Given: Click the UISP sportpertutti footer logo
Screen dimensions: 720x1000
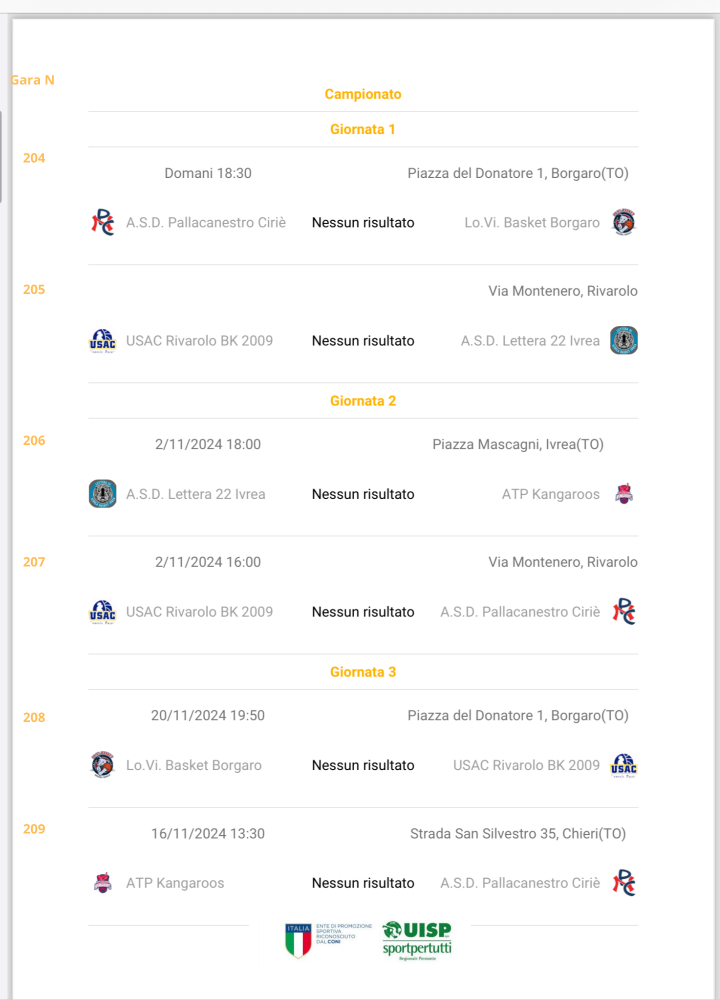Looking at the screenshot, I should (417, 941).
